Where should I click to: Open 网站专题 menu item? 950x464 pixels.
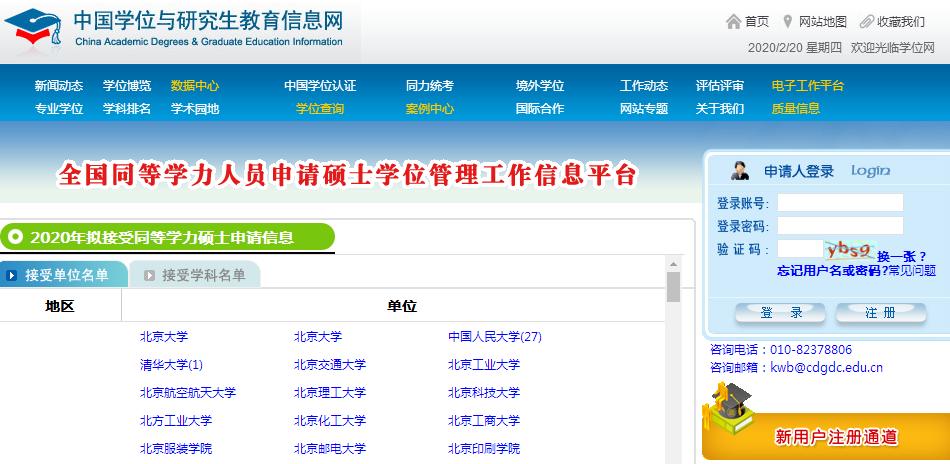[643, 109]
